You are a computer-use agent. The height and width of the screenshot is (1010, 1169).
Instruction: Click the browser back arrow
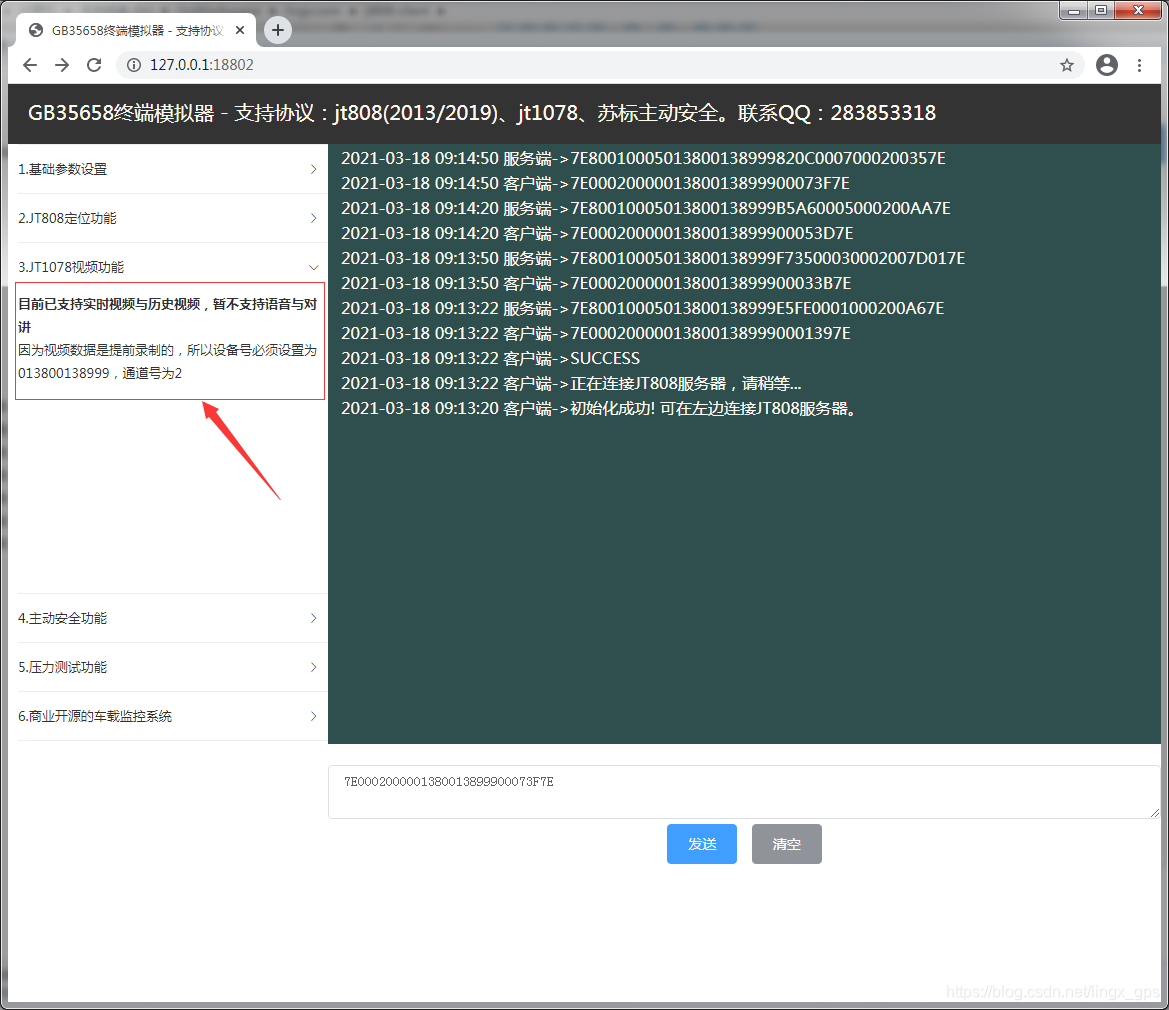(30, 65)
